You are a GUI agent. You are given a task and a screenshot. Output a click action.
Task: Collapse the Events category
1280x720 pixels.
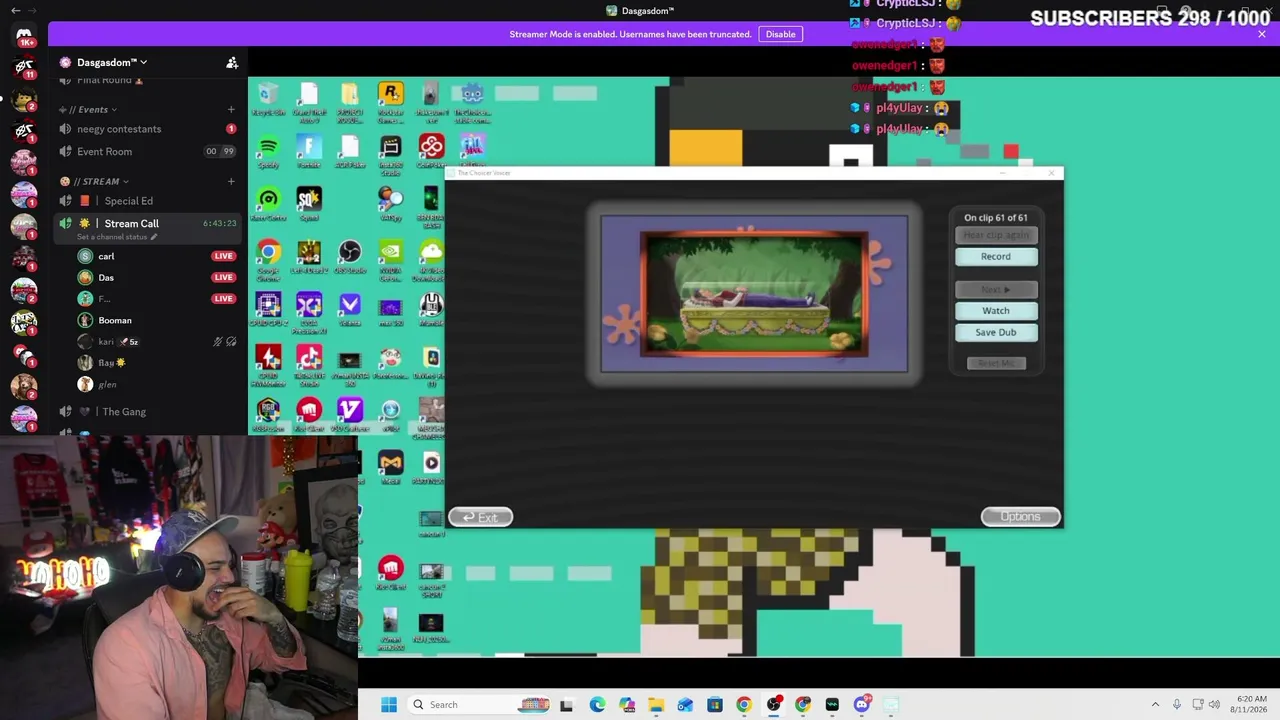point(90,109)
